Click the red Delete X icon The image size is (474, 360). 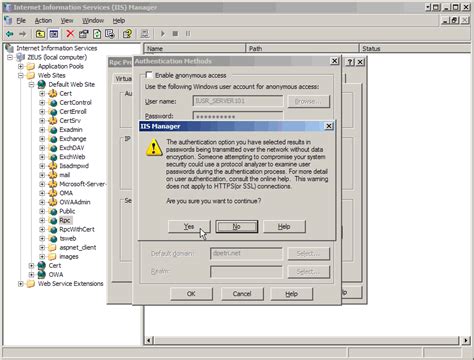[70, 34]
